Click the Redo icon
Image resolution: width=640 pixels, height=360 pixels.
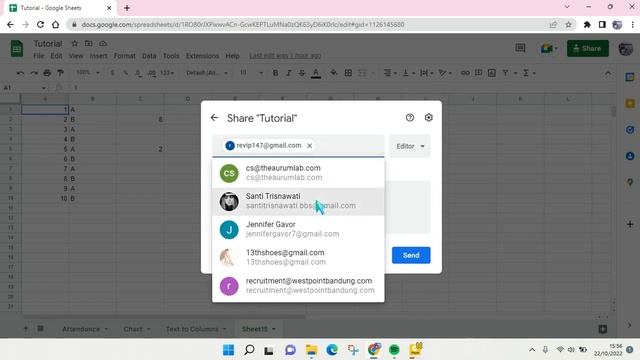(34, 73)
